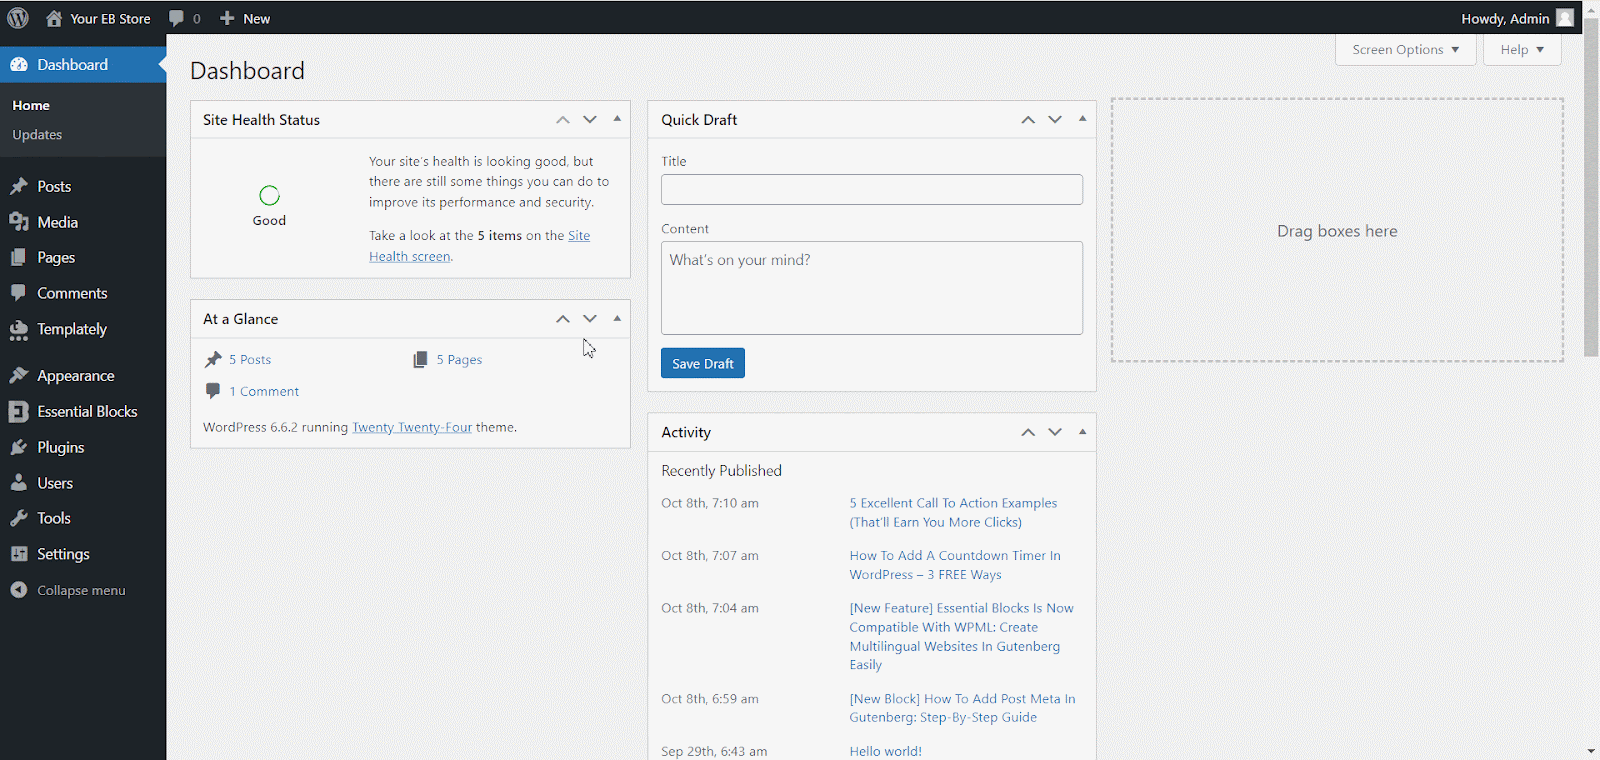Screen dimensions: 1600x760
Task: Click the Templately icon in sidebar
Action: click(x=19, y=329)
